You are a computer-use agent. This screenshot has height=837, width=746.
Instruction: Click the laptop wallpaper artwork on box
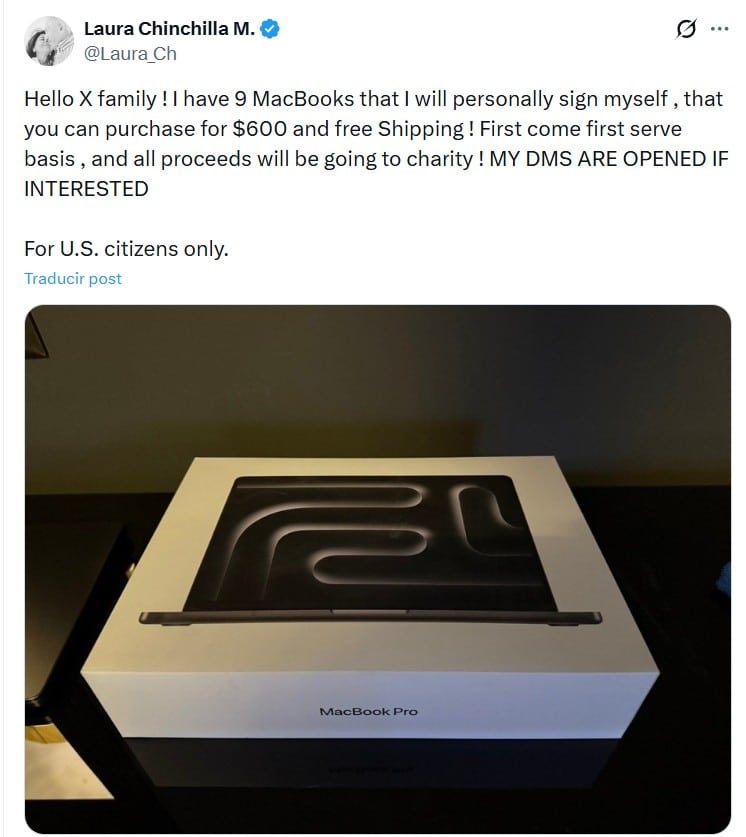371,543
